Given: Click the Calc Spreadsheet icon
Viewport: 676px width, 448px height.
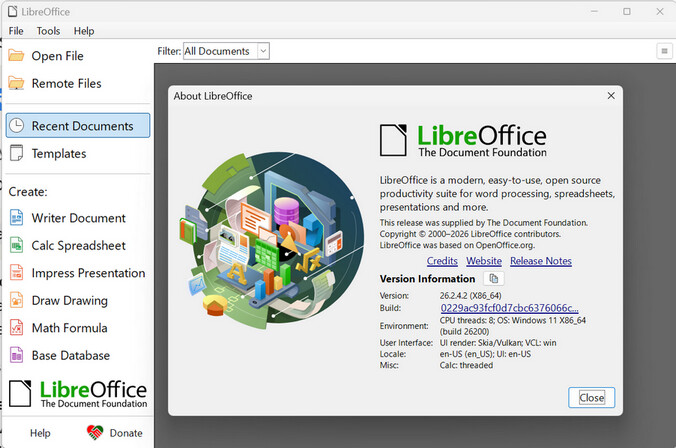Looking at the screenshot, I should 16,245.
